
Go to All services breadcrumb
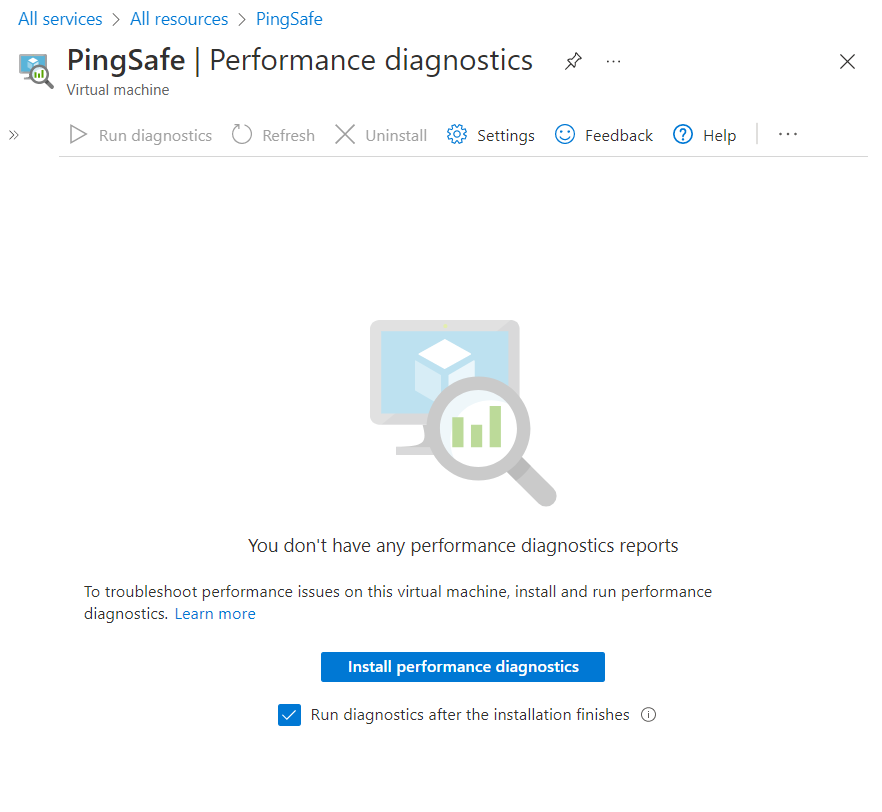(x=60, y=19)
